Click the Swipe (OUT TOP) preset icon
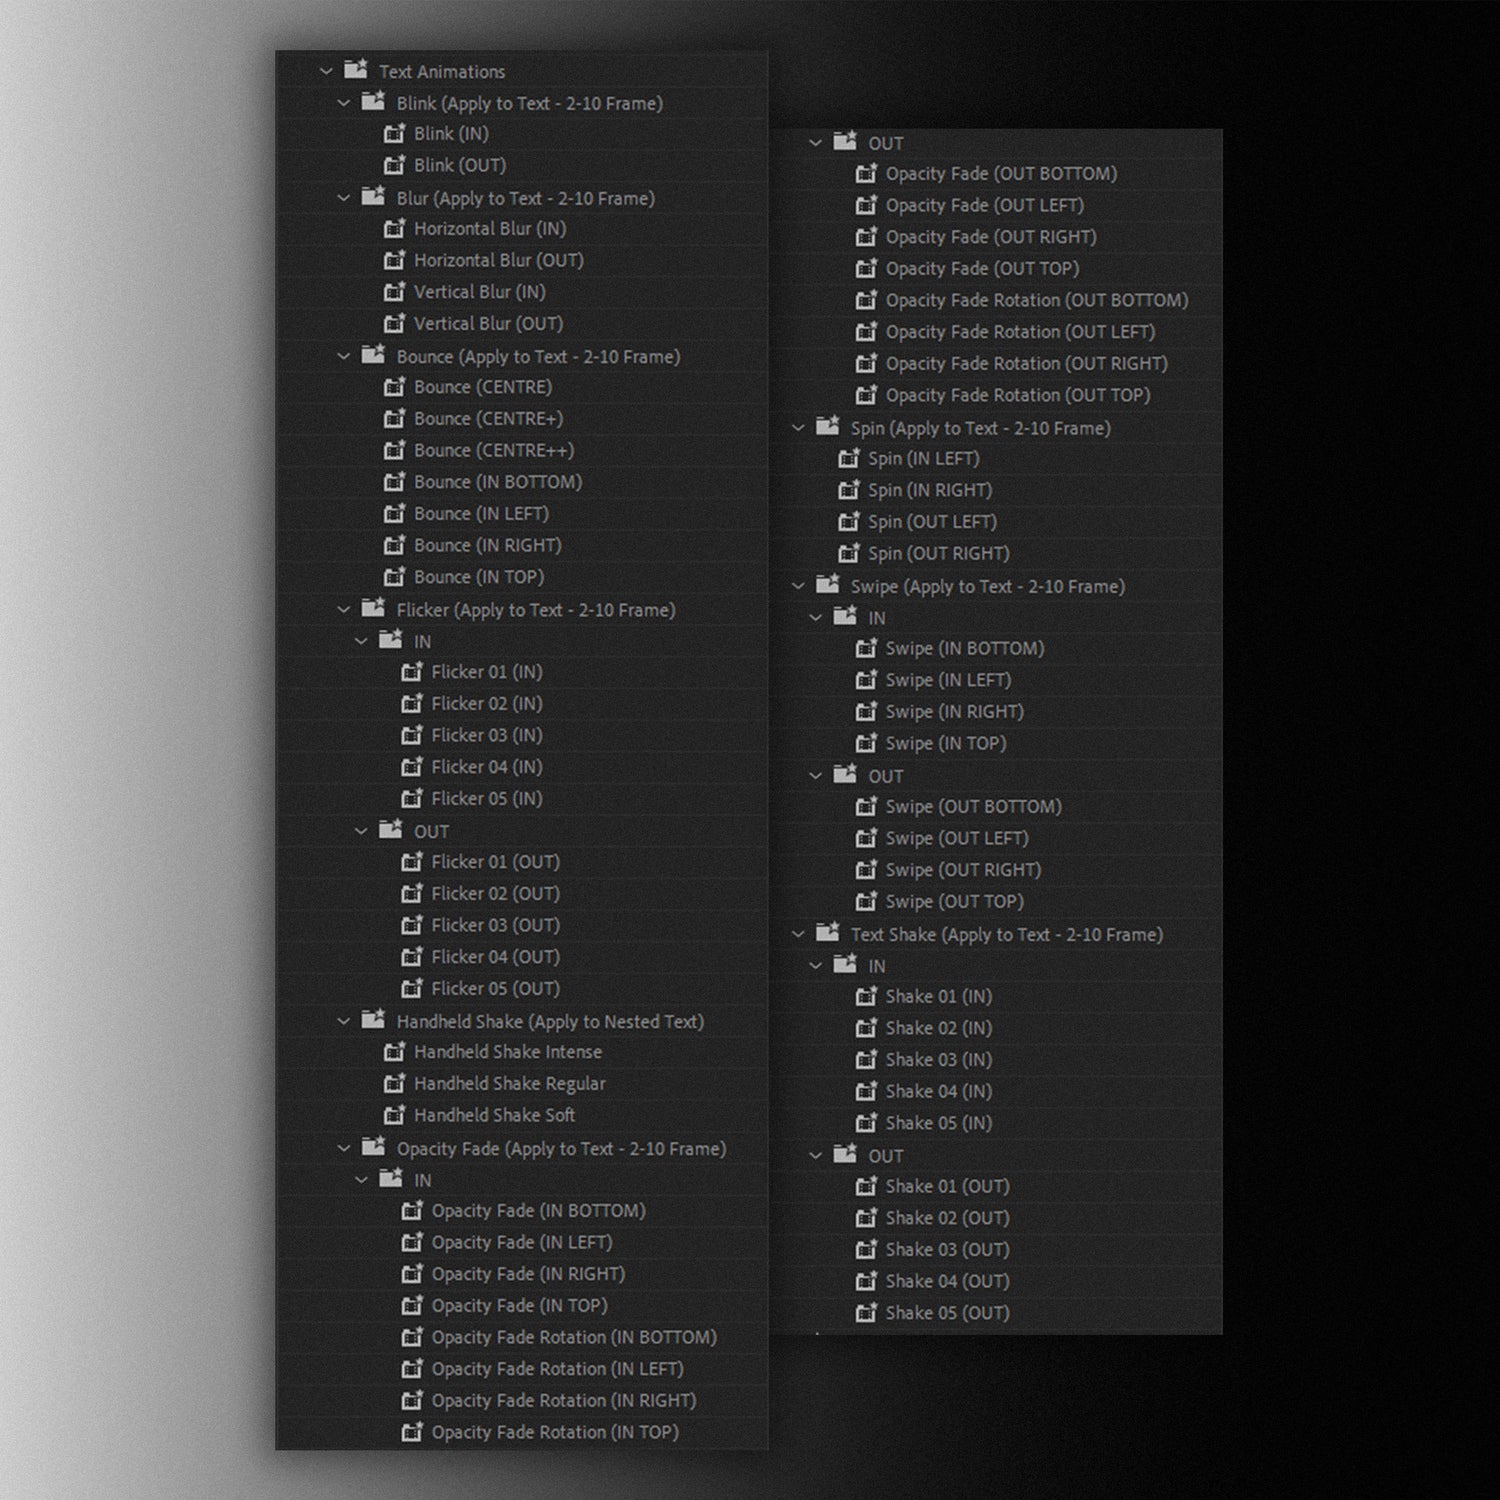This screenshot has width=1500, height=1500. (x=866, y=902)
